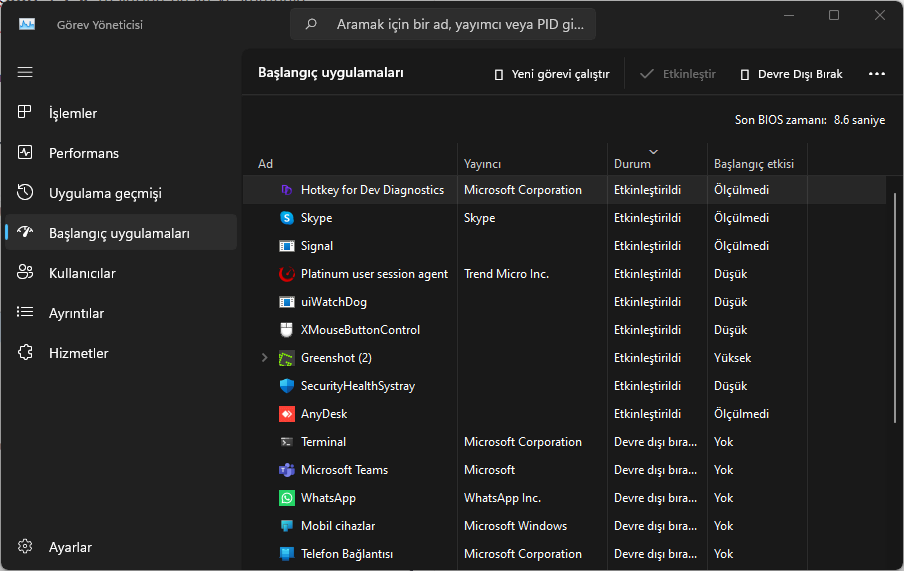Click the Son BIOS zamanı value
Image resolution: width=904 pixels, height=571 pixels.
(859, 120)
